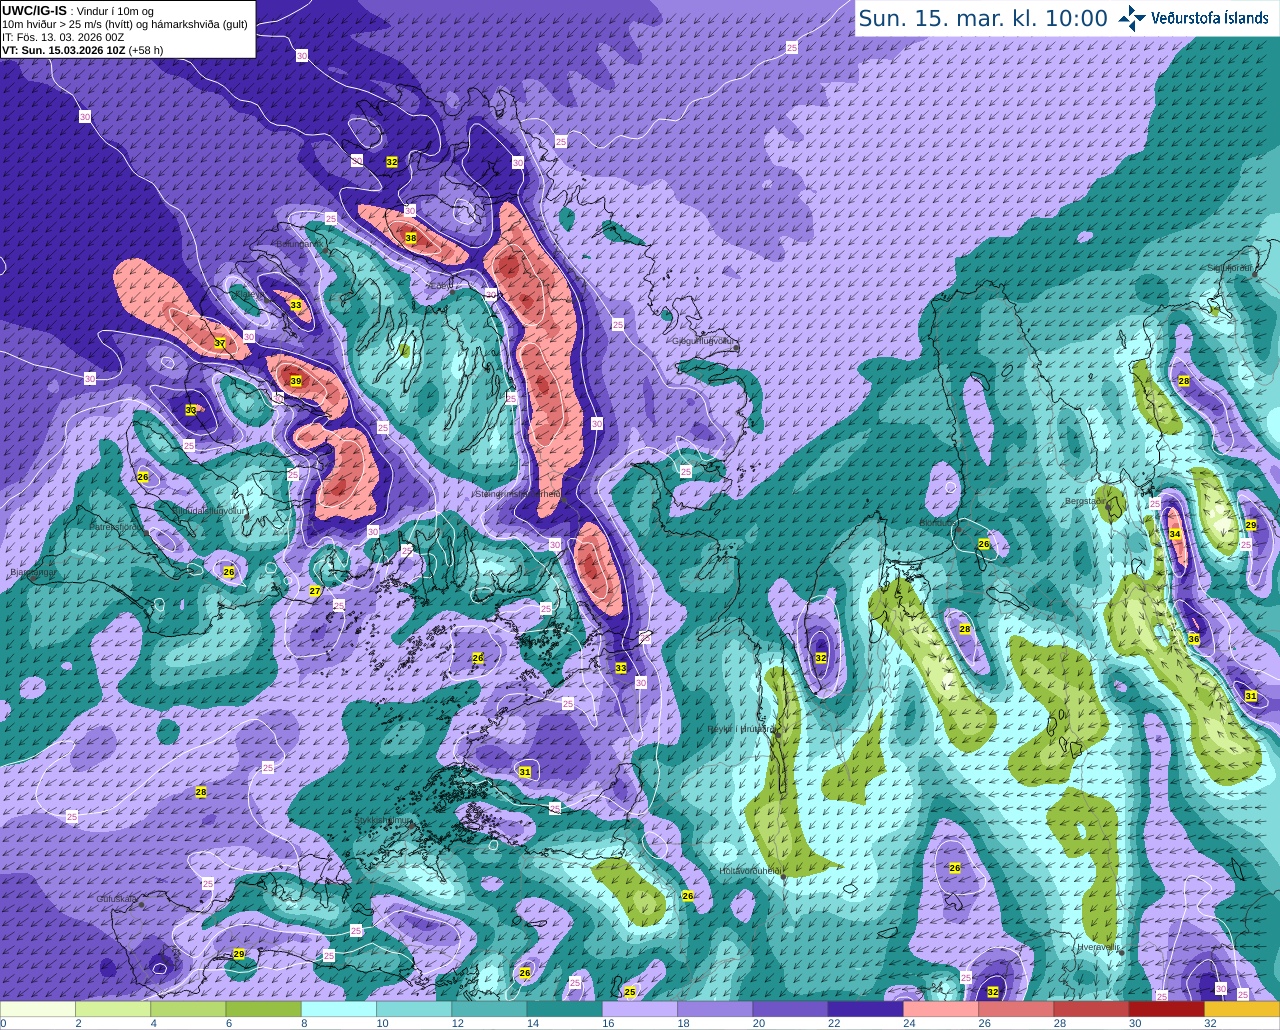
Task: Click the Bolungarvík station label
Action: pyautogui.click(x=298, y=243)
